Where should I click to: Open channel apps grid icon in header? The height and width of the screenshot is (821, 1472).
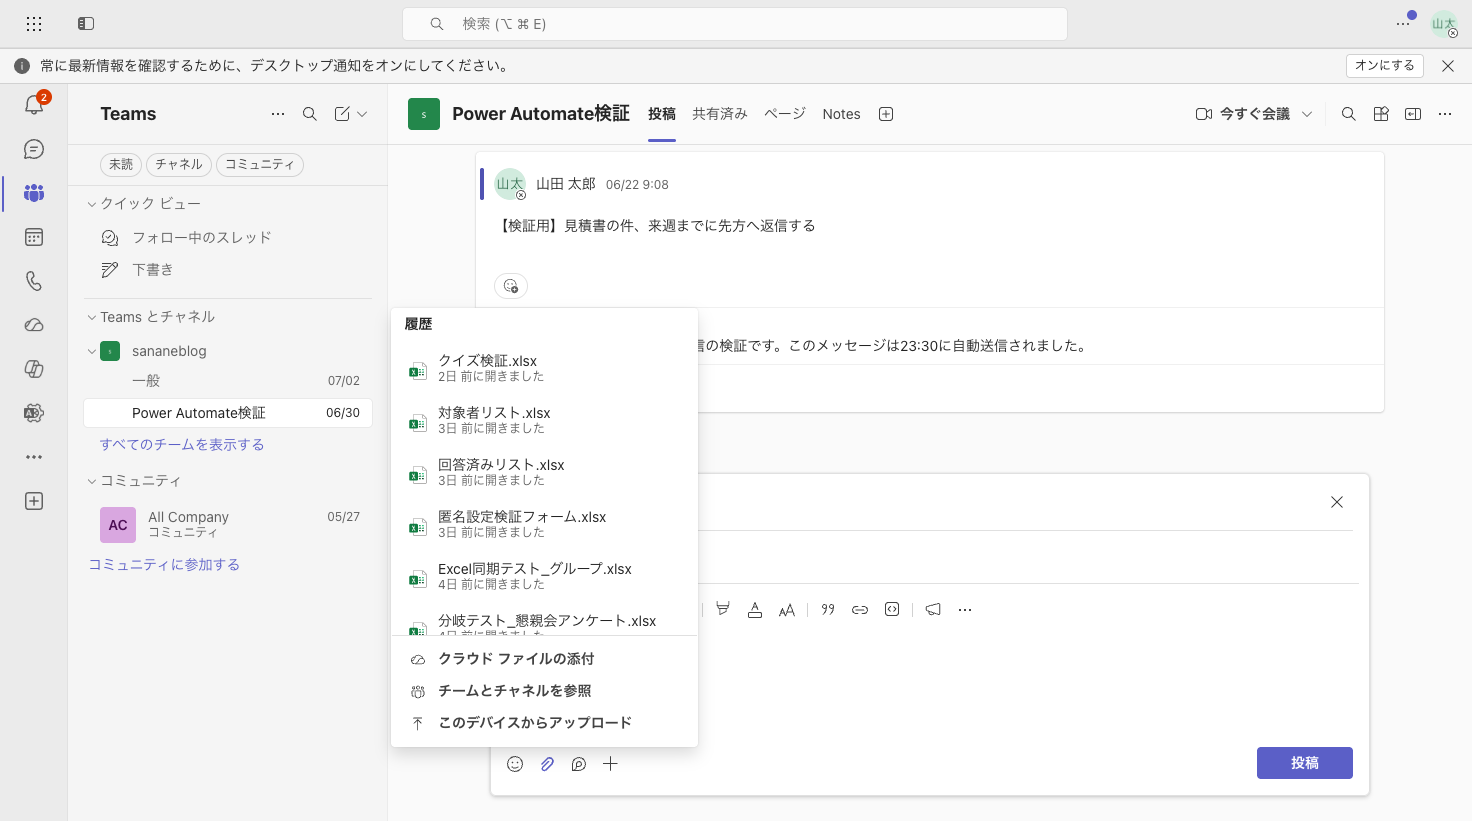pyautogui.click(x=1381, y=114)
